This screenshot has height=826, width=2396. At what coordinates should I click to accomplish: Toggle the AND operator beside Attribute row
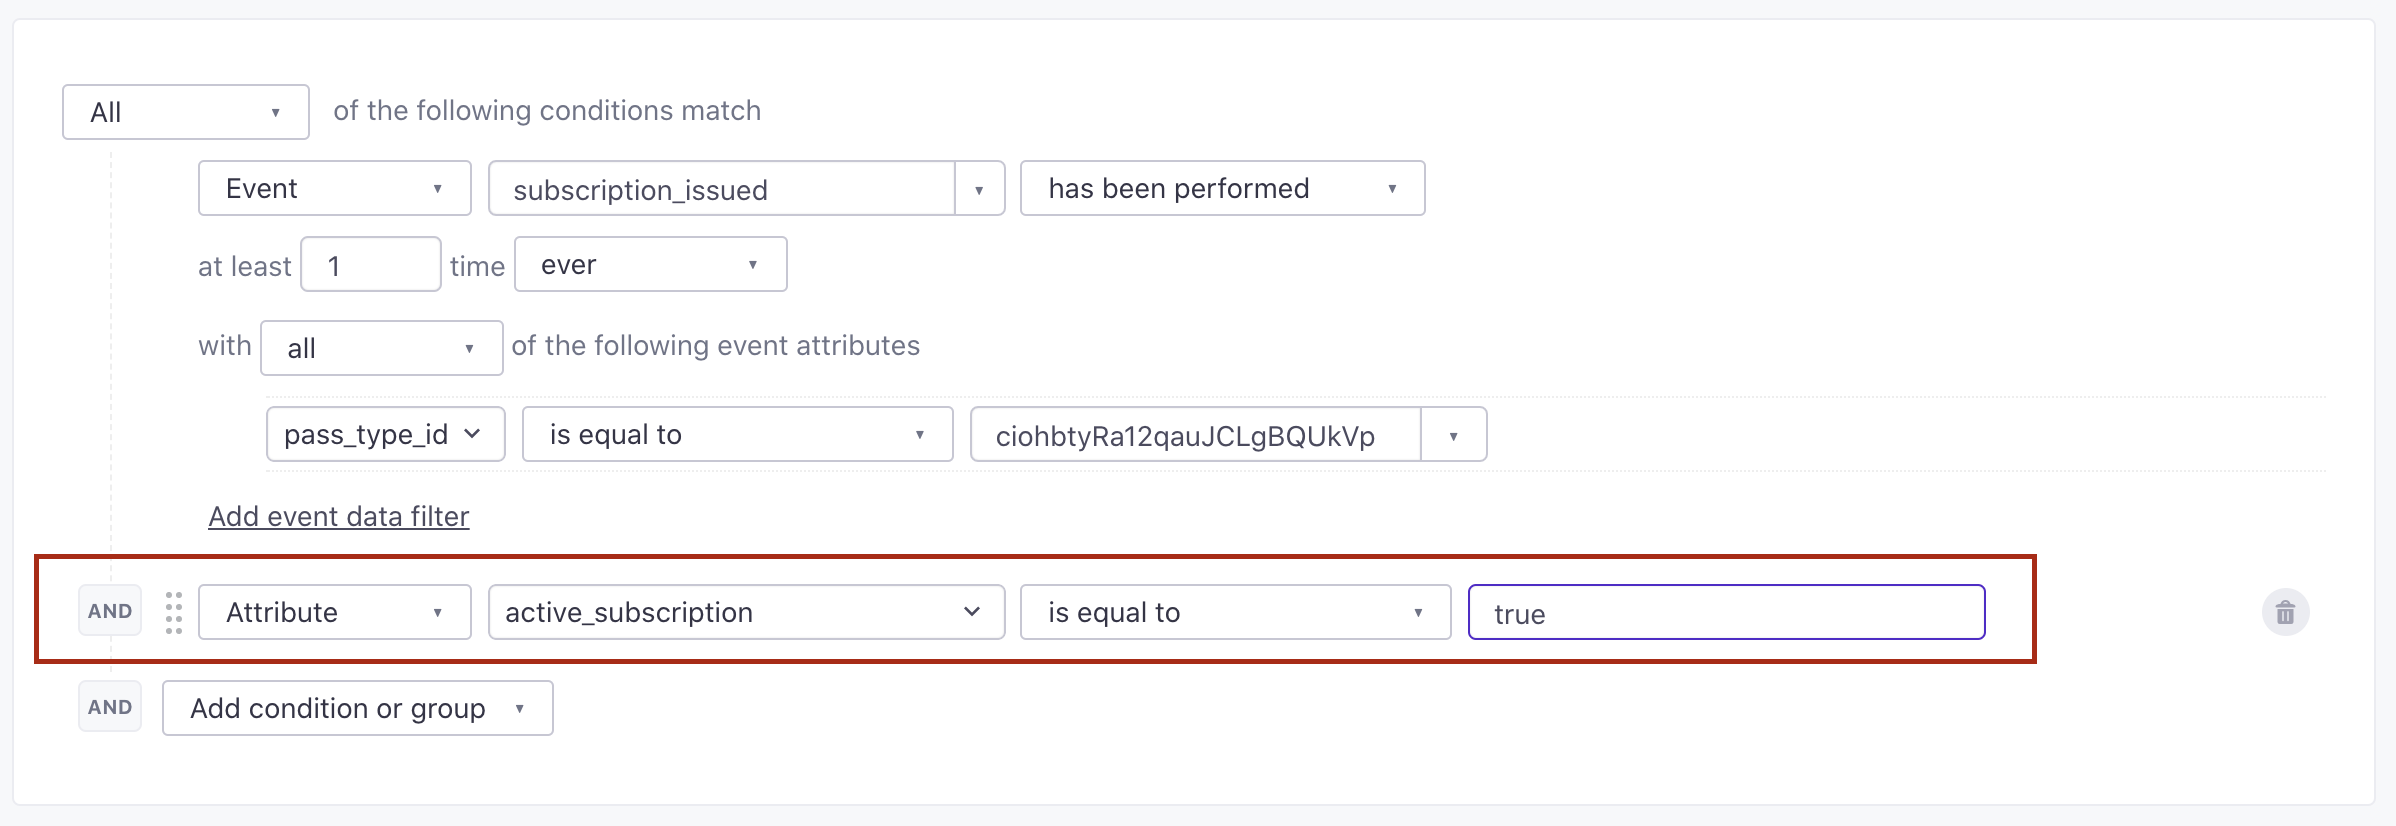click(110, 611)
